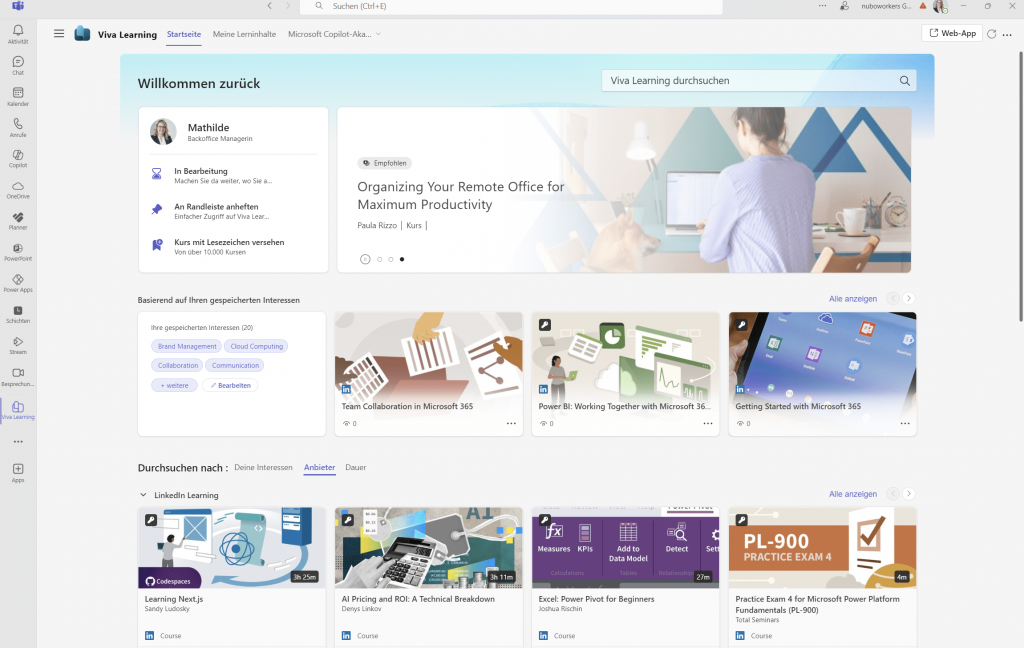Expand the Microsoft Copilot-Aka... tab dropdown
1024x648 pixels.
tap(378, 34)
